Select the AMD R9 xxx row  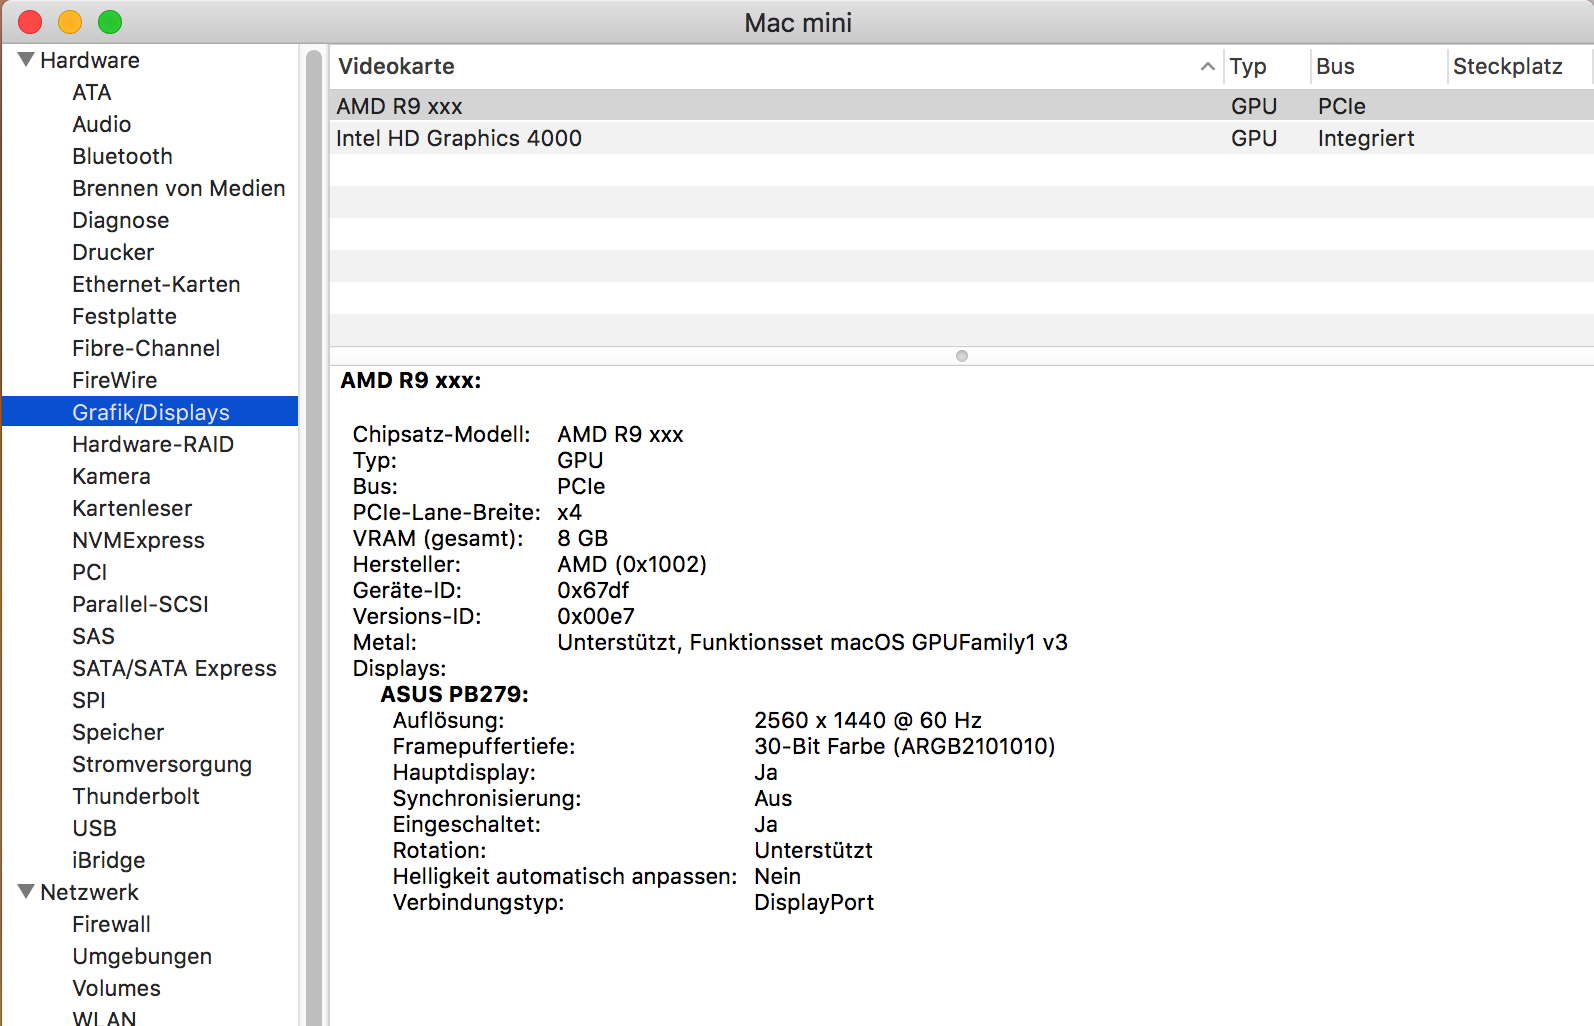click(961, 106)
